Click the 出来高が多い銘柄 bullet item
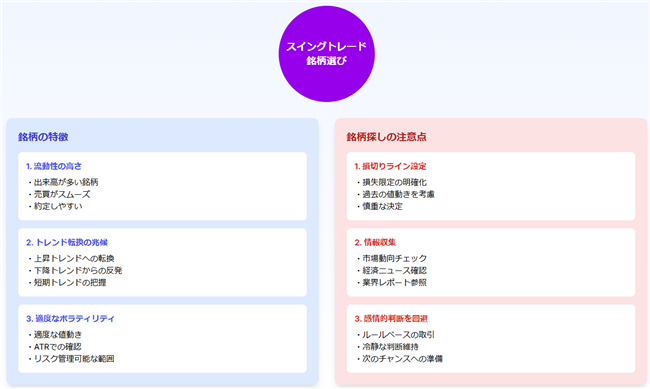This screenshot has width=650, height=389. 63,182
